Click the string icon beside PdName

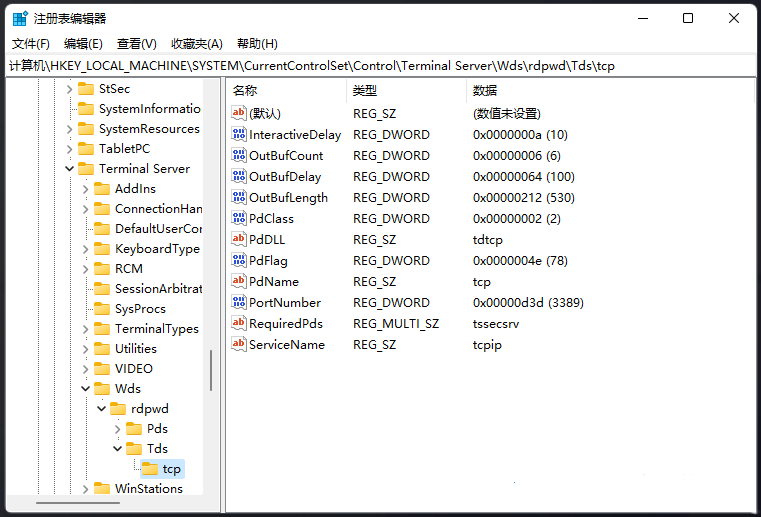239,281
